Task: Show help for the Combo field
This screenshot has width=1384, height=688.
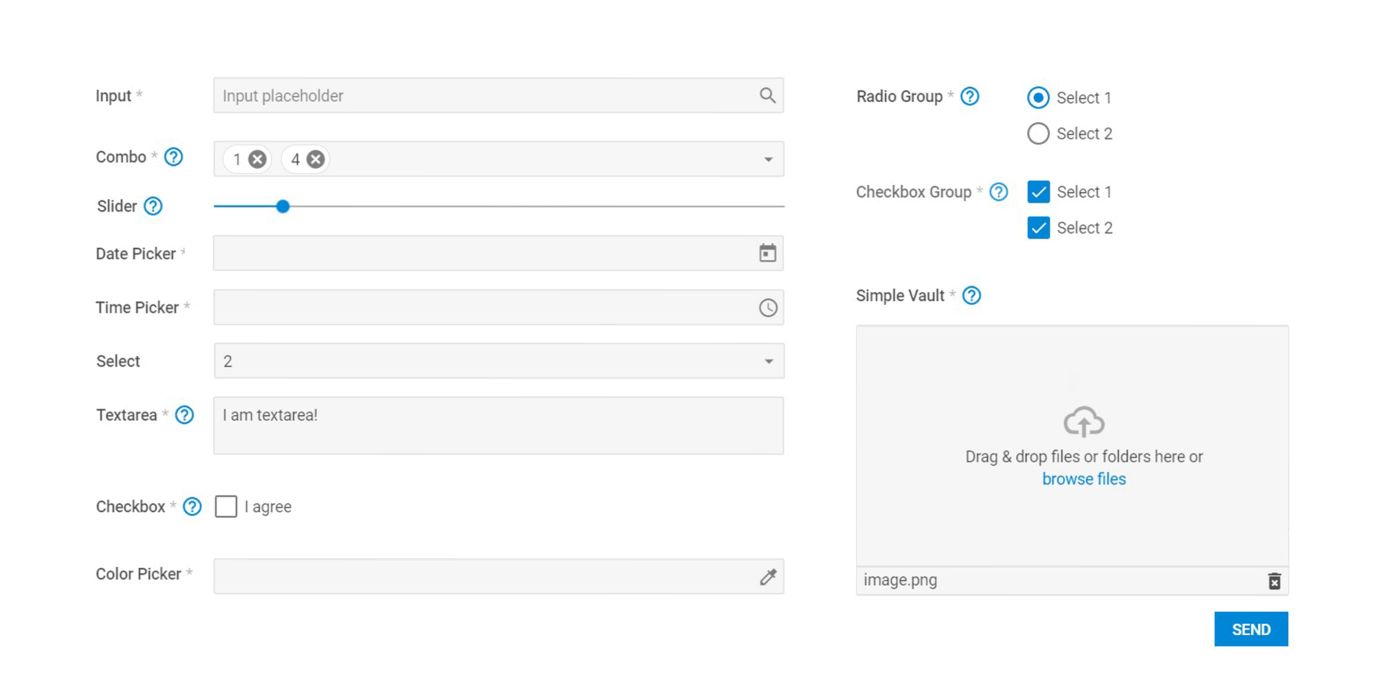Action: coord(173,157)
